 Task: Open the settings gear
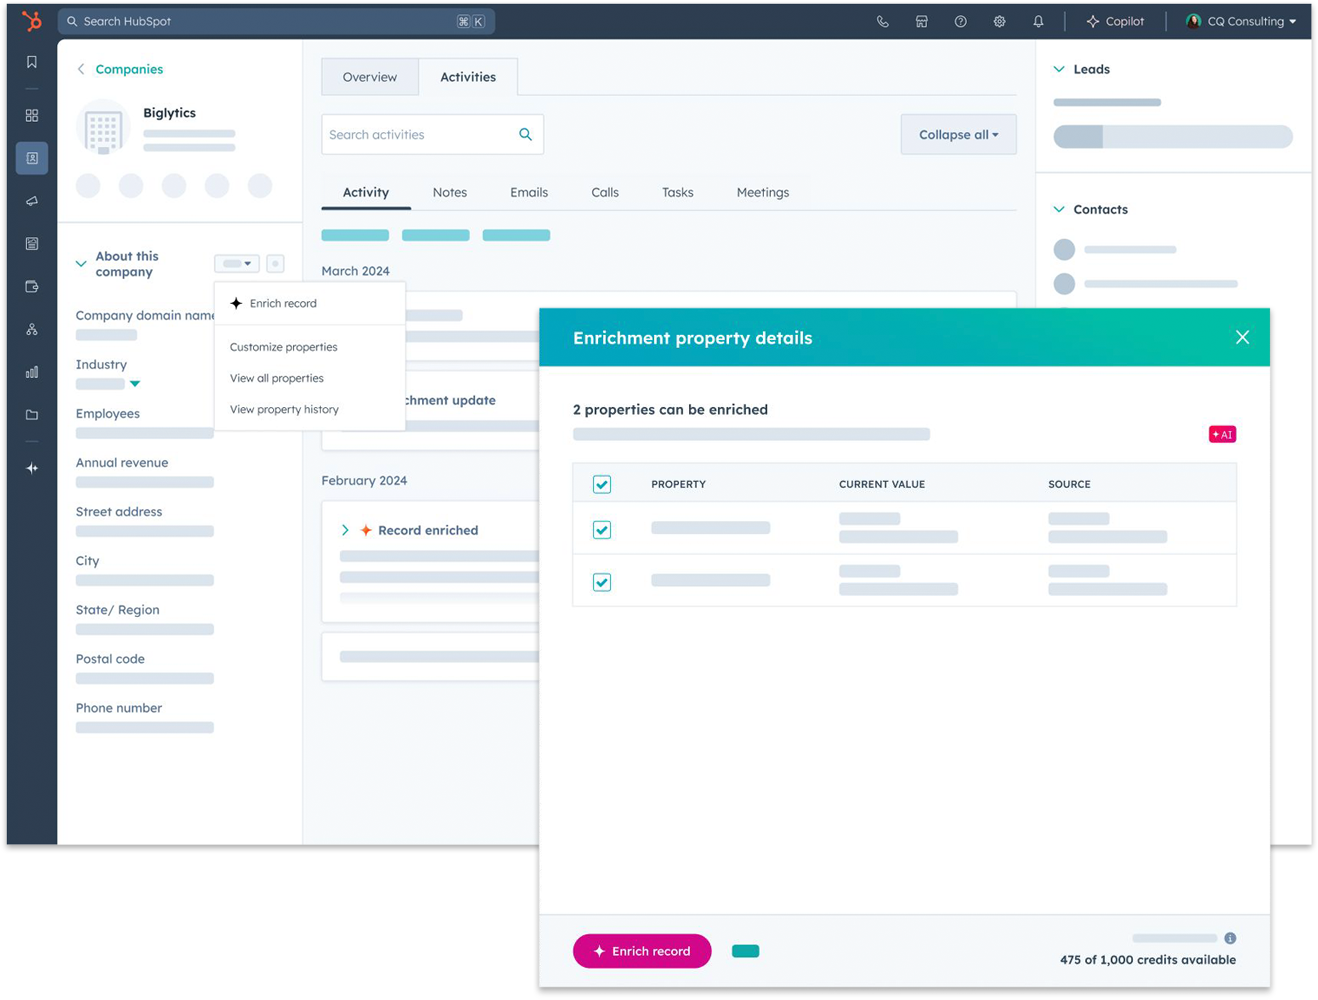click(x=999, y=21)
